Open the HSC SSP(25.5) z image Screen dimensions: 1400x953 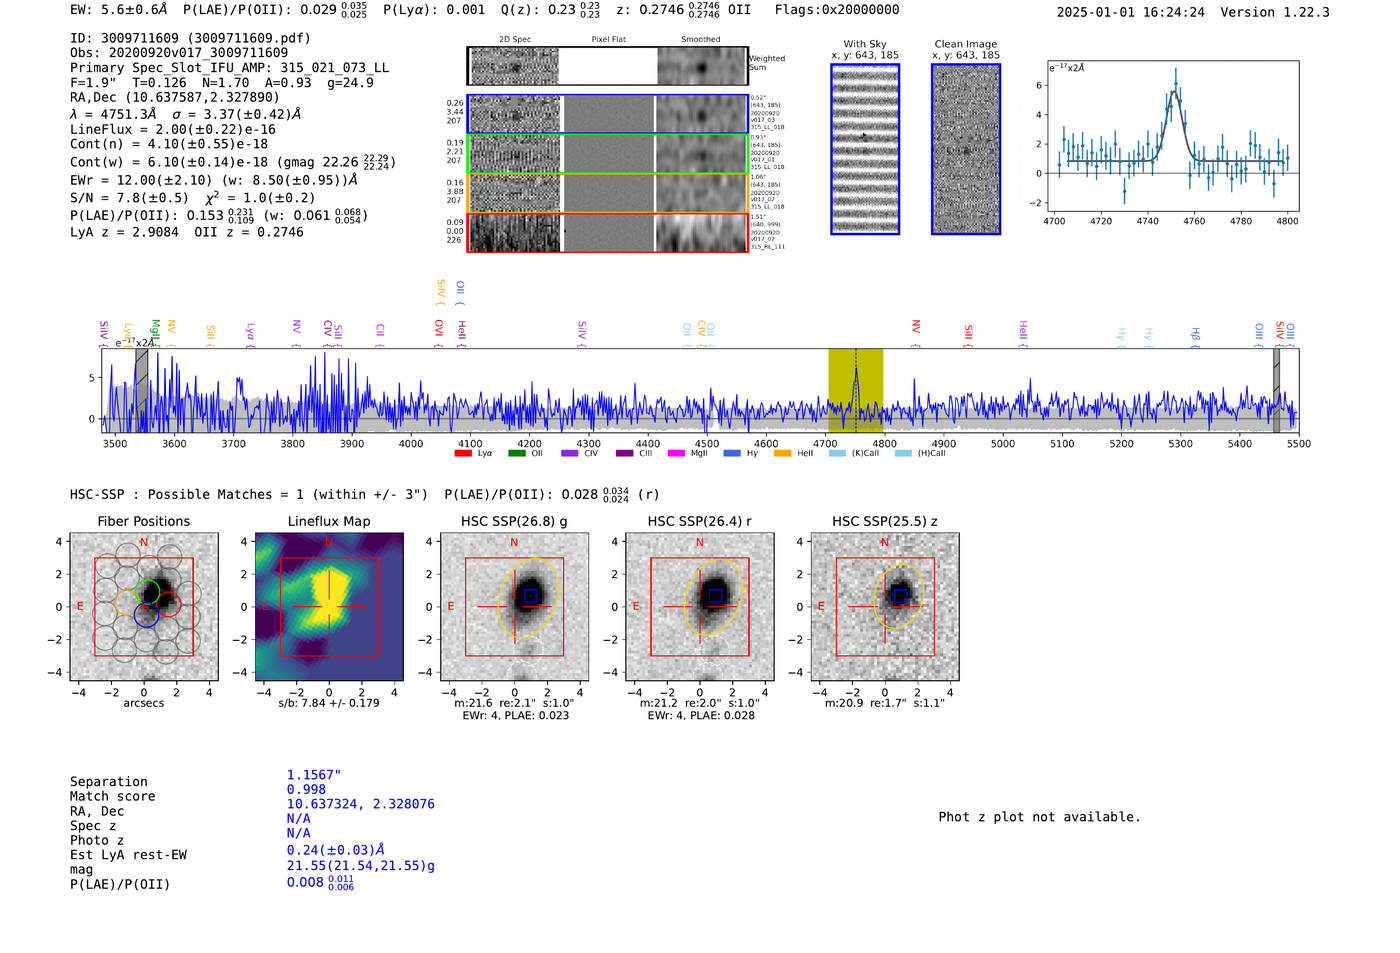coord(885,607)
